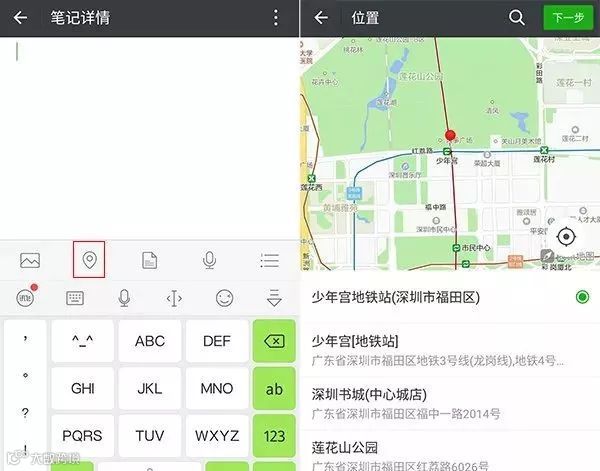Tap the WXYZ key
The width and height of the screenshot is (600, 471).
217,435
